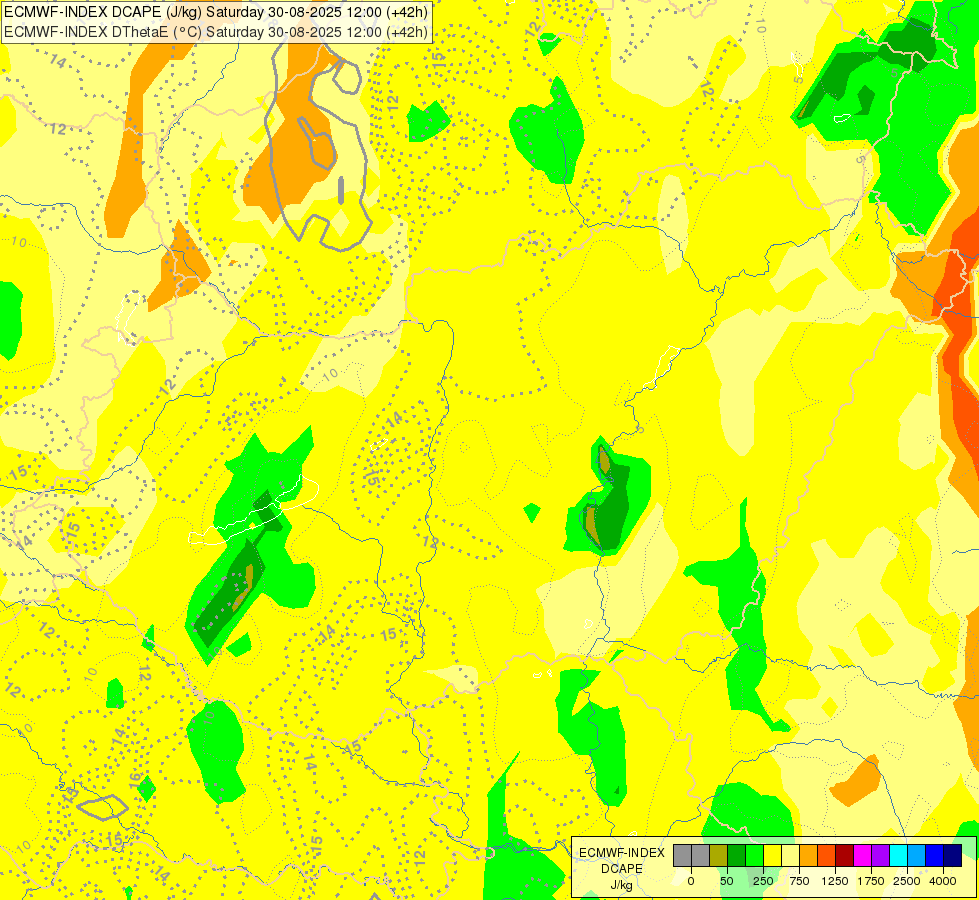This screenshot has height=900, width=979.
Task: Click the DCAPE title line at top
Action: tap(216, 12)
